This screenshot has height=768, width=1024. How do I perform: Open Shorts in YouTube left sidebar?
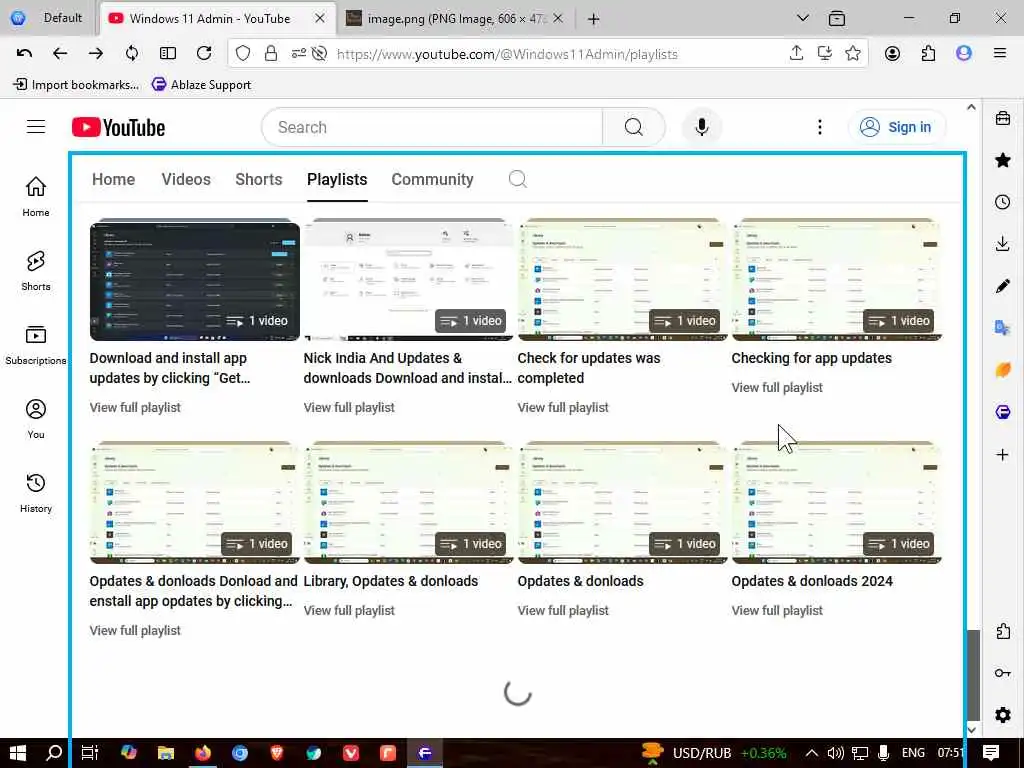(x=36, y=270)
